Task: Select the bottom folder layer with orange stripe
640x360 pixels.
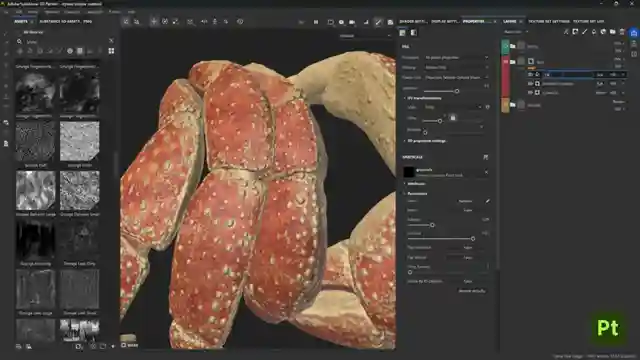Action: tap(563, 105)
